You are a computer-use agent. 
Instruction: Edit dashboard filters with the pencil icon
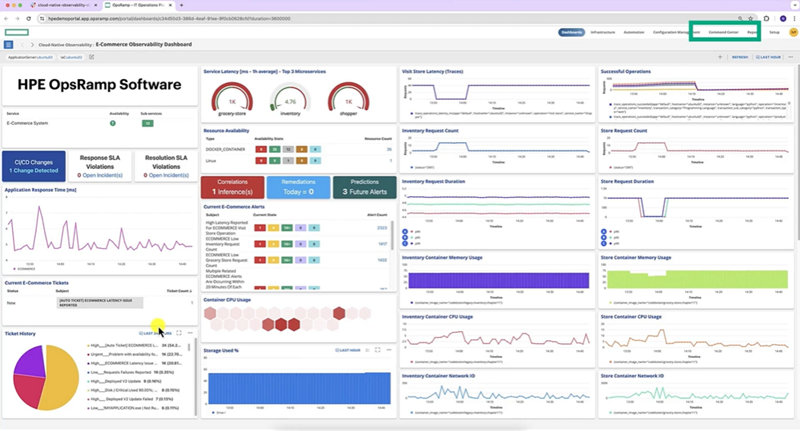92,57
